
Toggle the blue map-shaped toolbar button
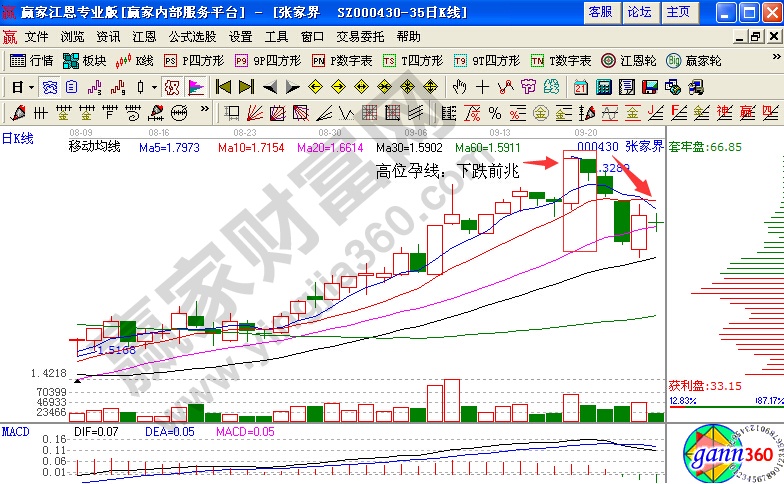[x=50, y=88]
